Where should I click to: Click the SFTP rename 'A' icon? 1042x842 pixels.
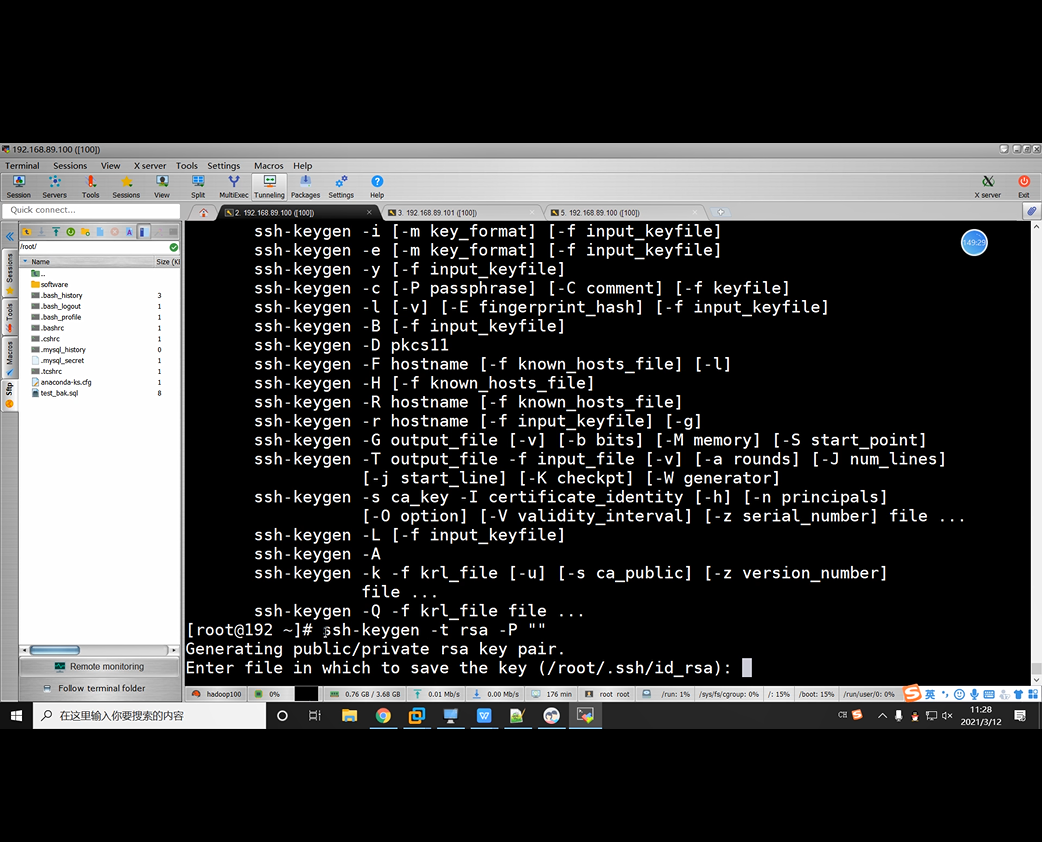pyautogui.click(x=129, y=232)
